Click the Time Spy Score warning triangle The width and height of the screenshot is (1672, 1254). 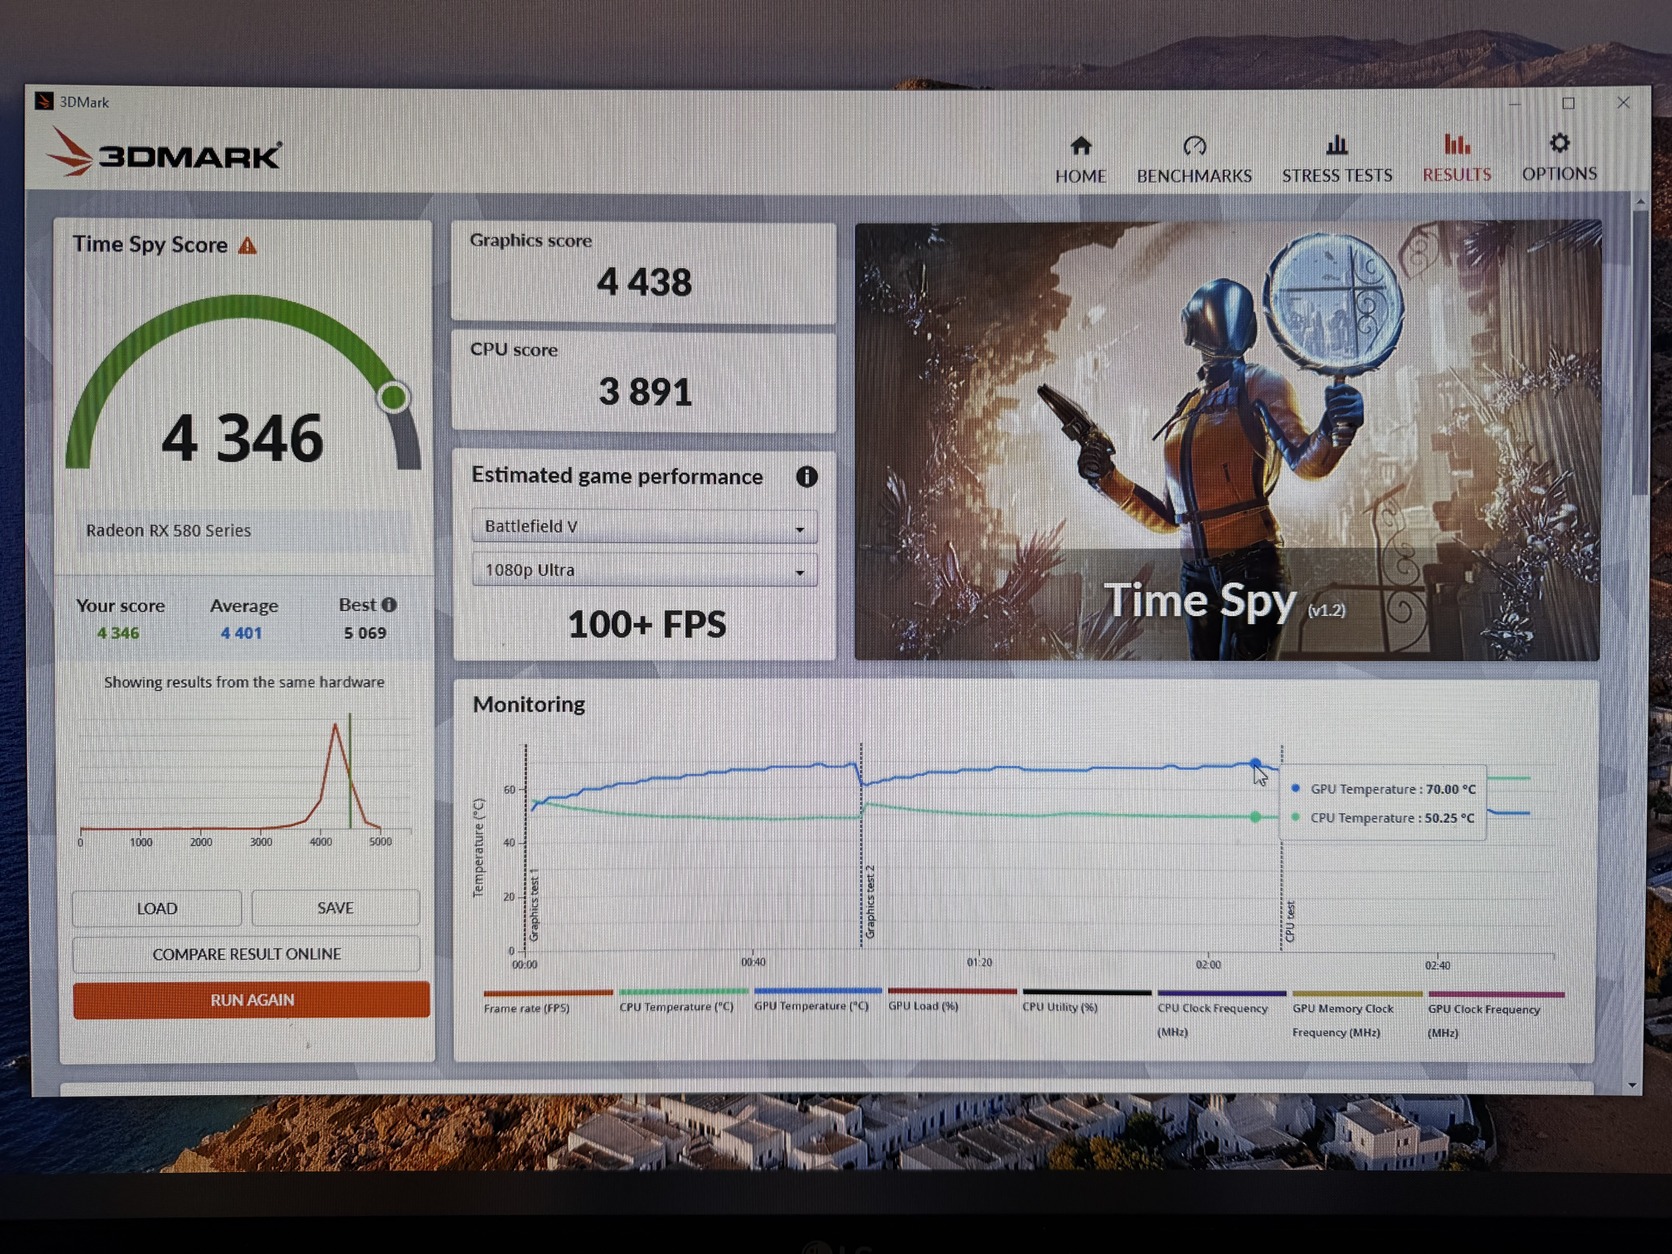tap(247, 245)
